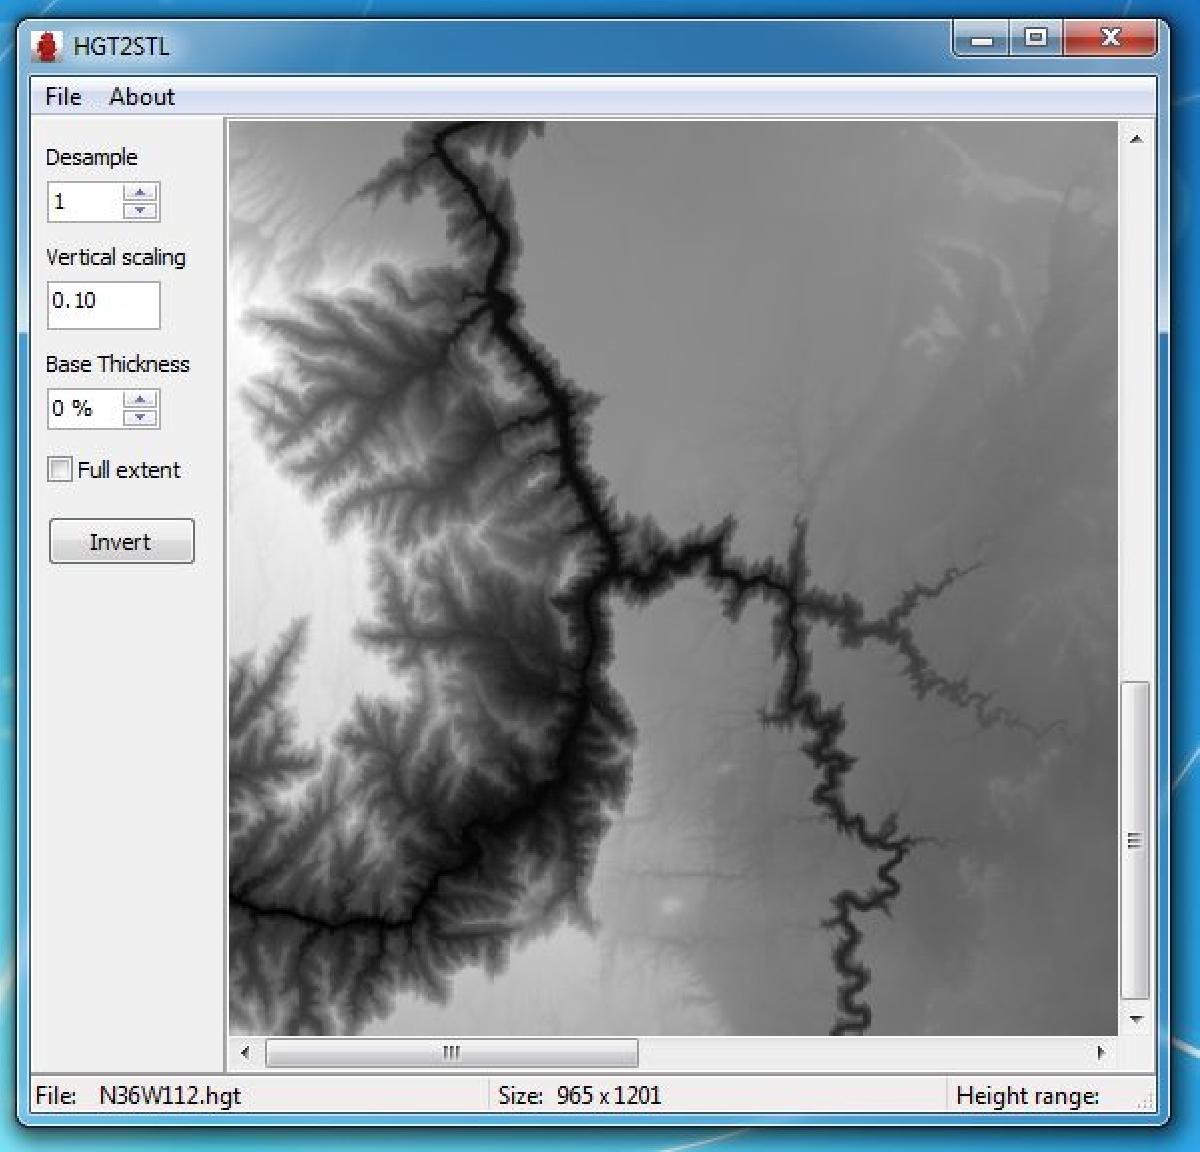Click the Base Thickness percent field
The width and height of the screenshot is (1200, 1152).
pos(85,408)
